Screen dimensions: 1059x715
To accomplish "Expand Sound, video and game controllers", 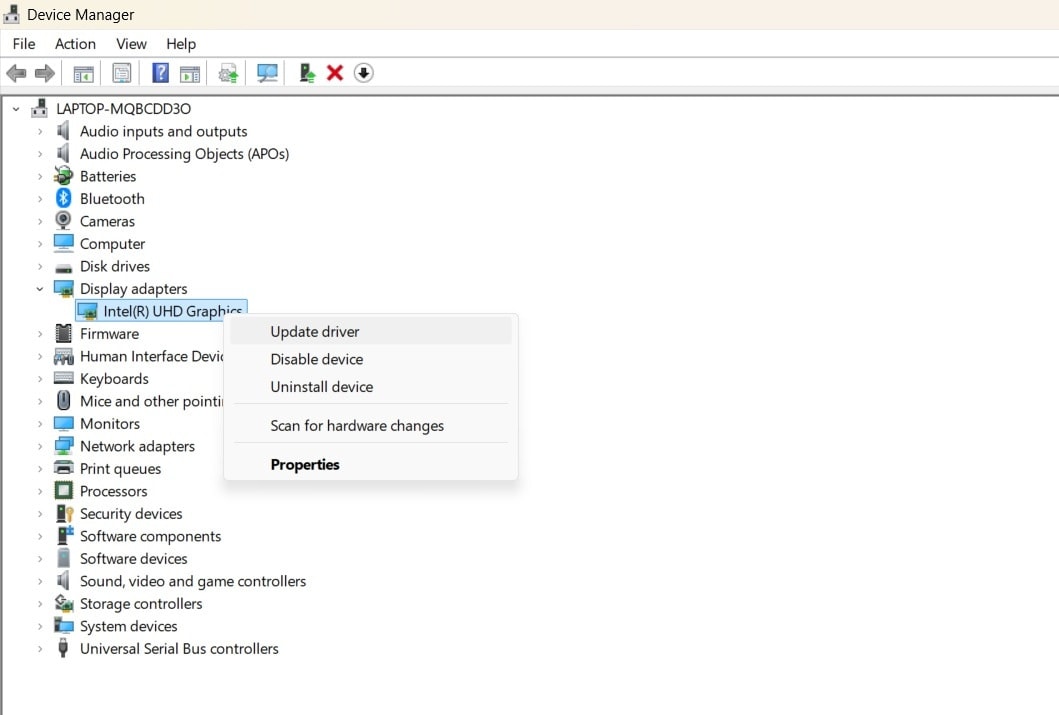I will click(40, 581).
